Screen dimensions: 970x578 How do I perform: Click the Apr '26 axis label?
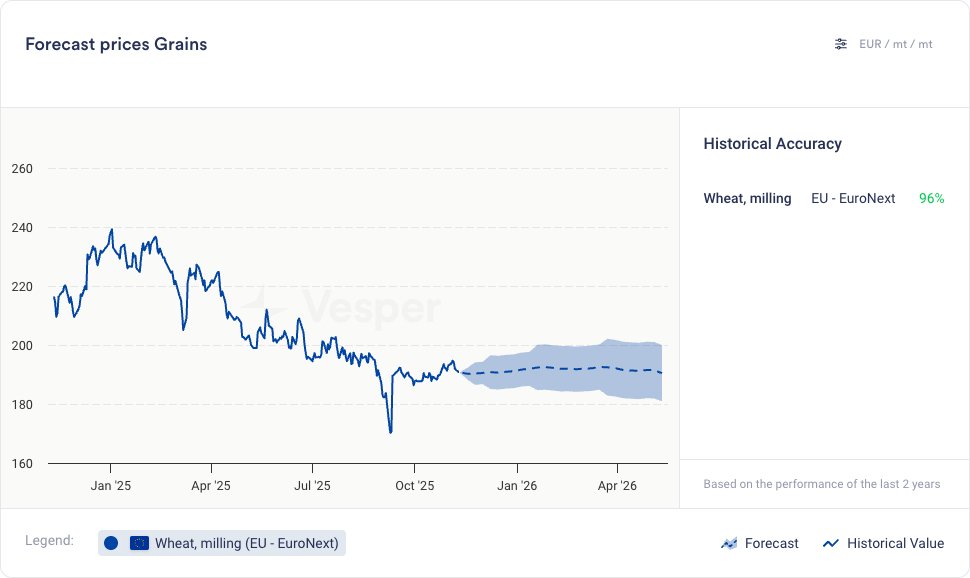tap(617, 486)
